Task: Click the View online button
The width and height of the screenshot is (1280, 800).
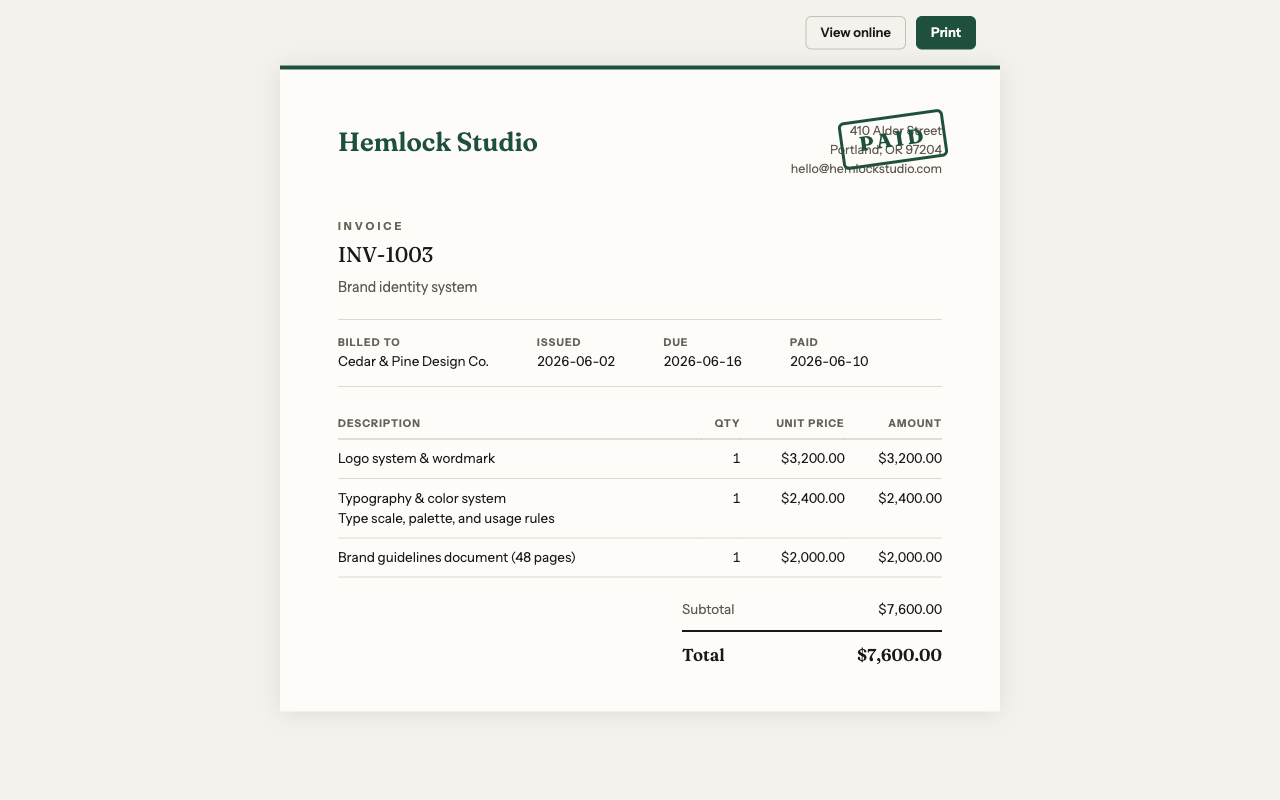Action: click(855, 33)
